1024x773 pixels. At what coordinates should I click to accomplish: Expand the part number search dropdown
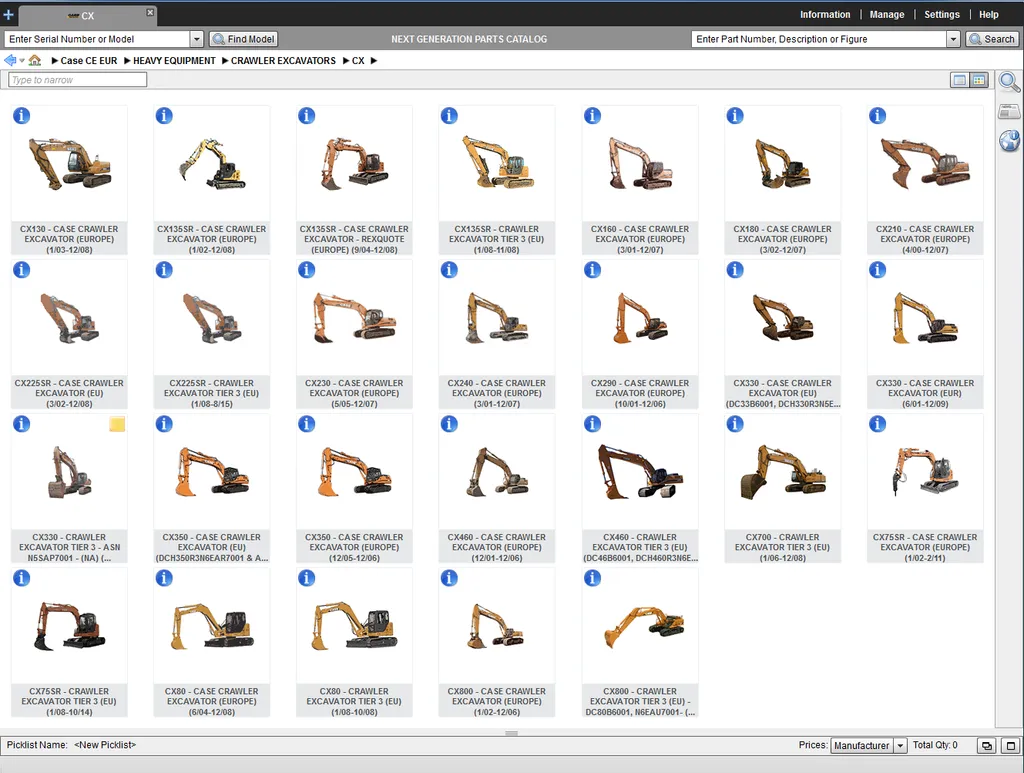[953, 39]
